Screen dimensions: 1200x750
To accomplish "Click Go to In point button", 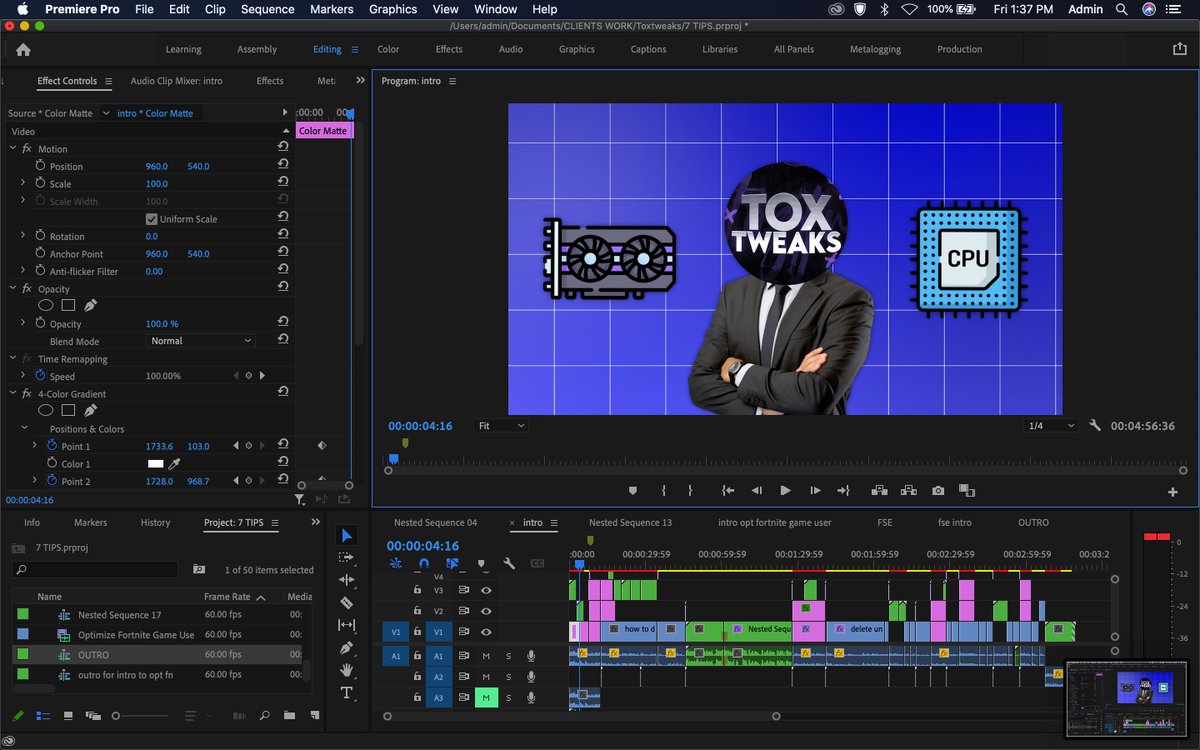I will (x=728, y=491).
